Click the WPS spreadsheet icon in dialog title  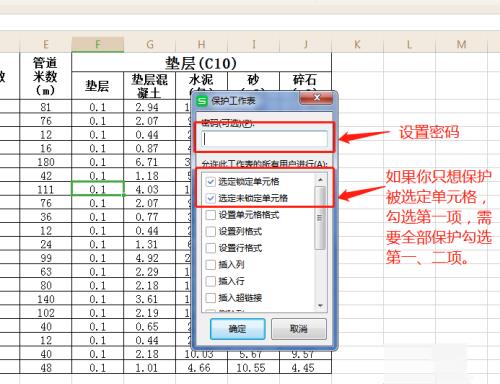[x=202, y=101]
